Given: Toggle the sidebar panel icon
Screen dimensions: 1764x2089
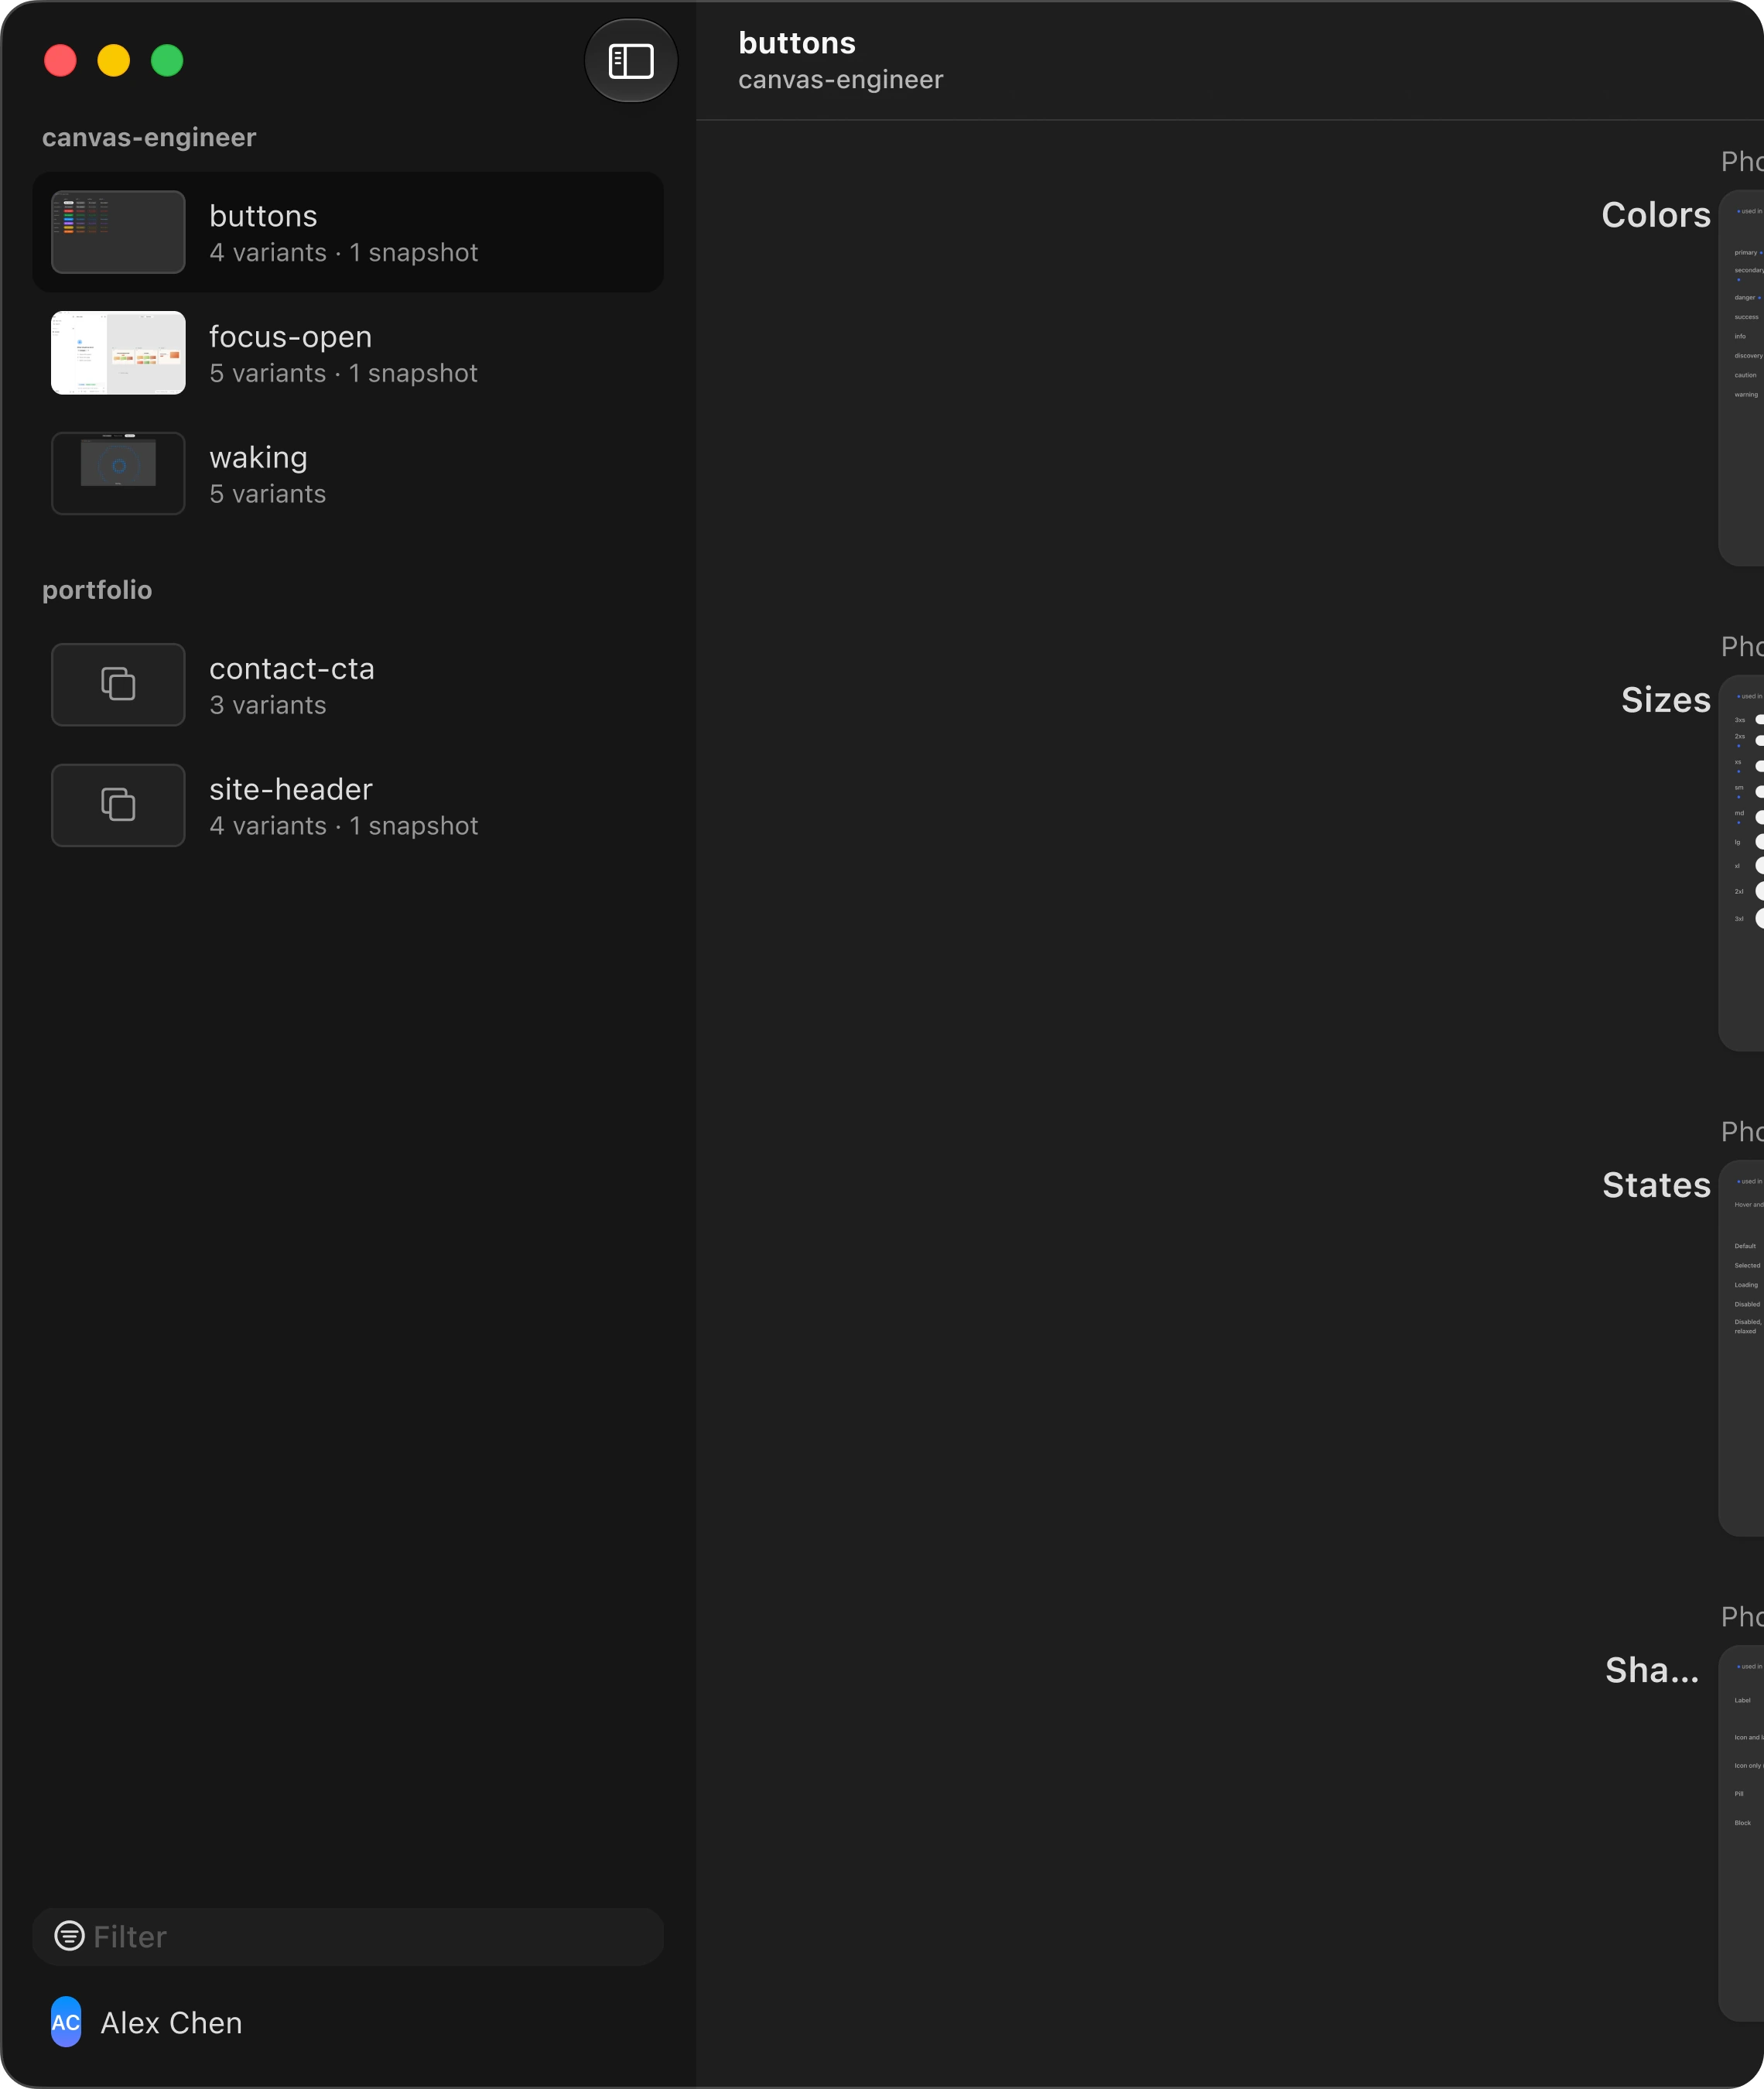Looking at the screenshot, I should (630, 61).
